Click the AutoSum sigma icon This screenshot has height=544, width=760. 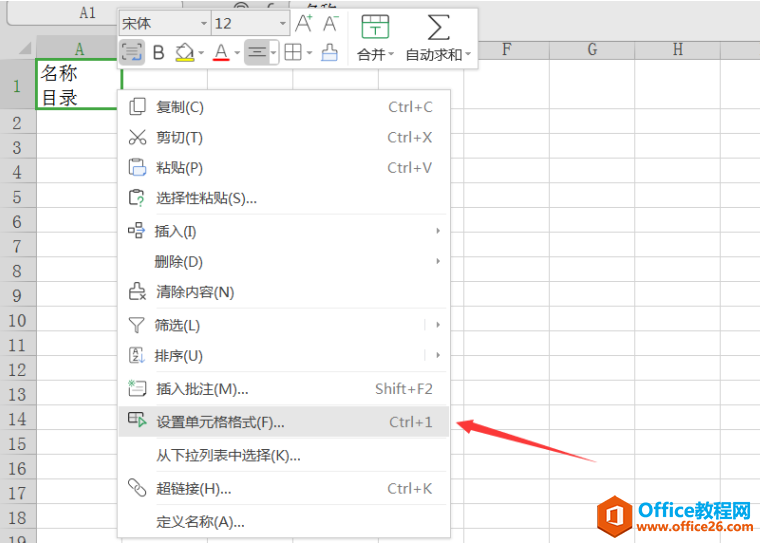click(x=438, y=27)
